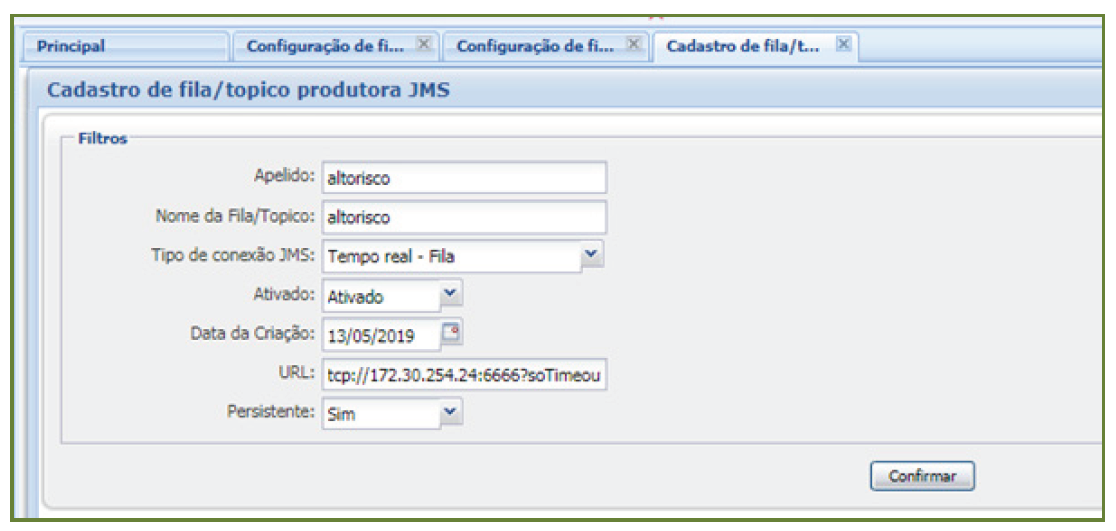Switch to the second Configuração de fi... tab
1116x531 pixels.
click(x=536, y=46)
